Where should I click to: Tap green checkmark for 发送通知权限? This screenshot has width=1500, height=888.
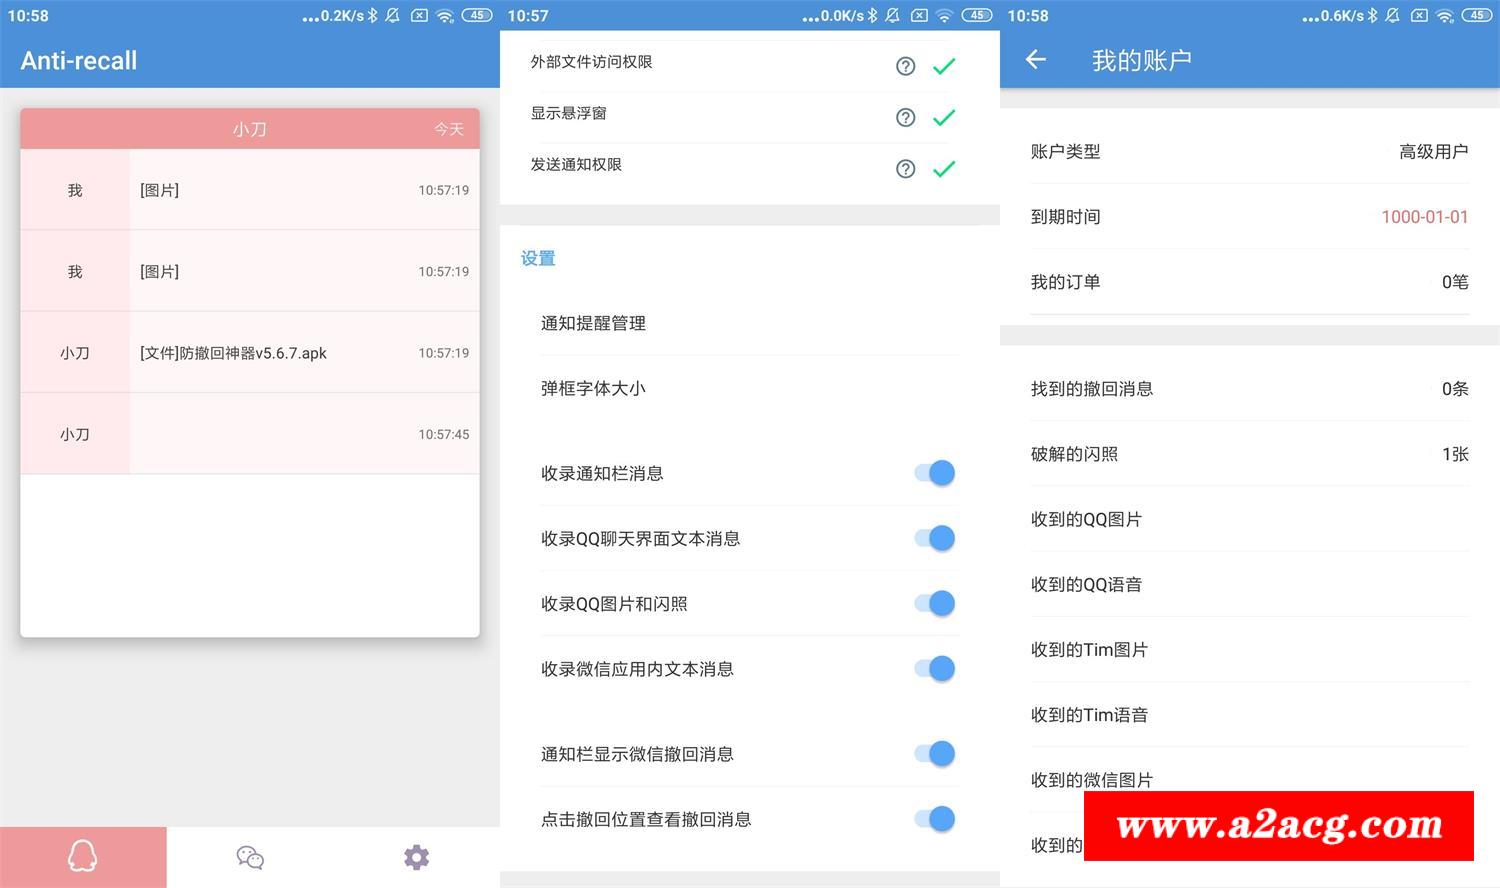(x=944, y=169)
